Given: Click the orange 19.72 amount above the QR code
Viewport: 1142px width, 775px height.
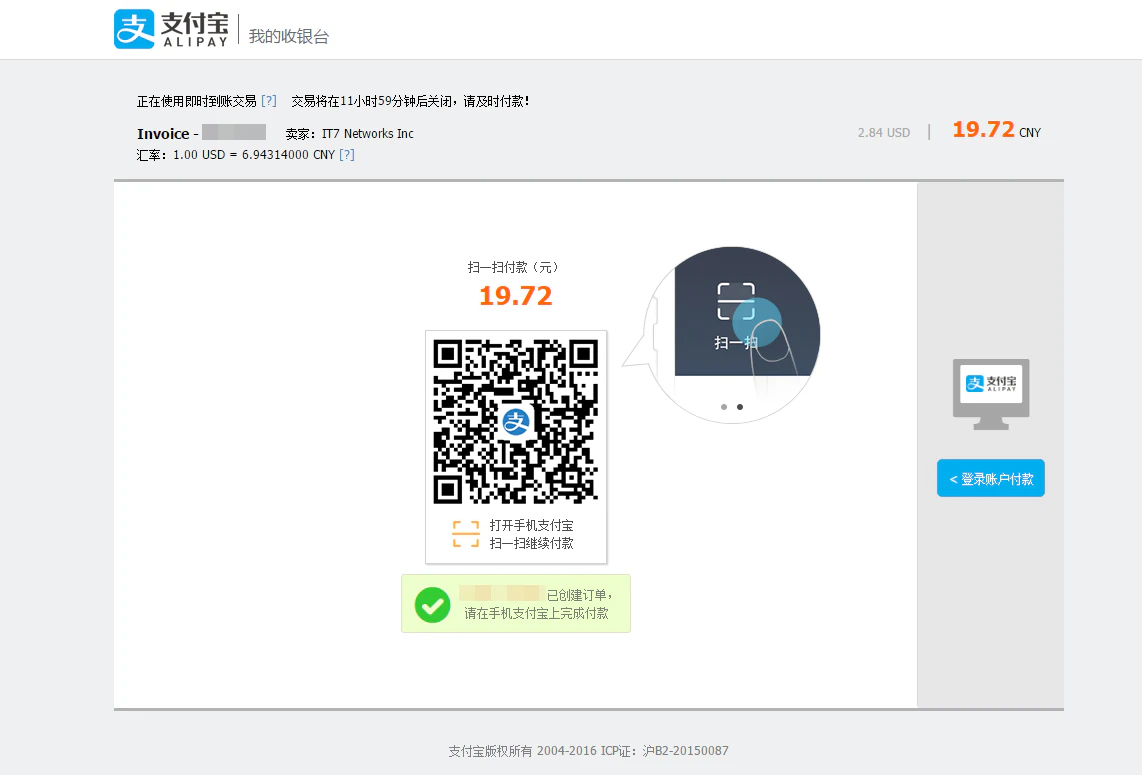Looking at the screenshot, I should (516, 296).
